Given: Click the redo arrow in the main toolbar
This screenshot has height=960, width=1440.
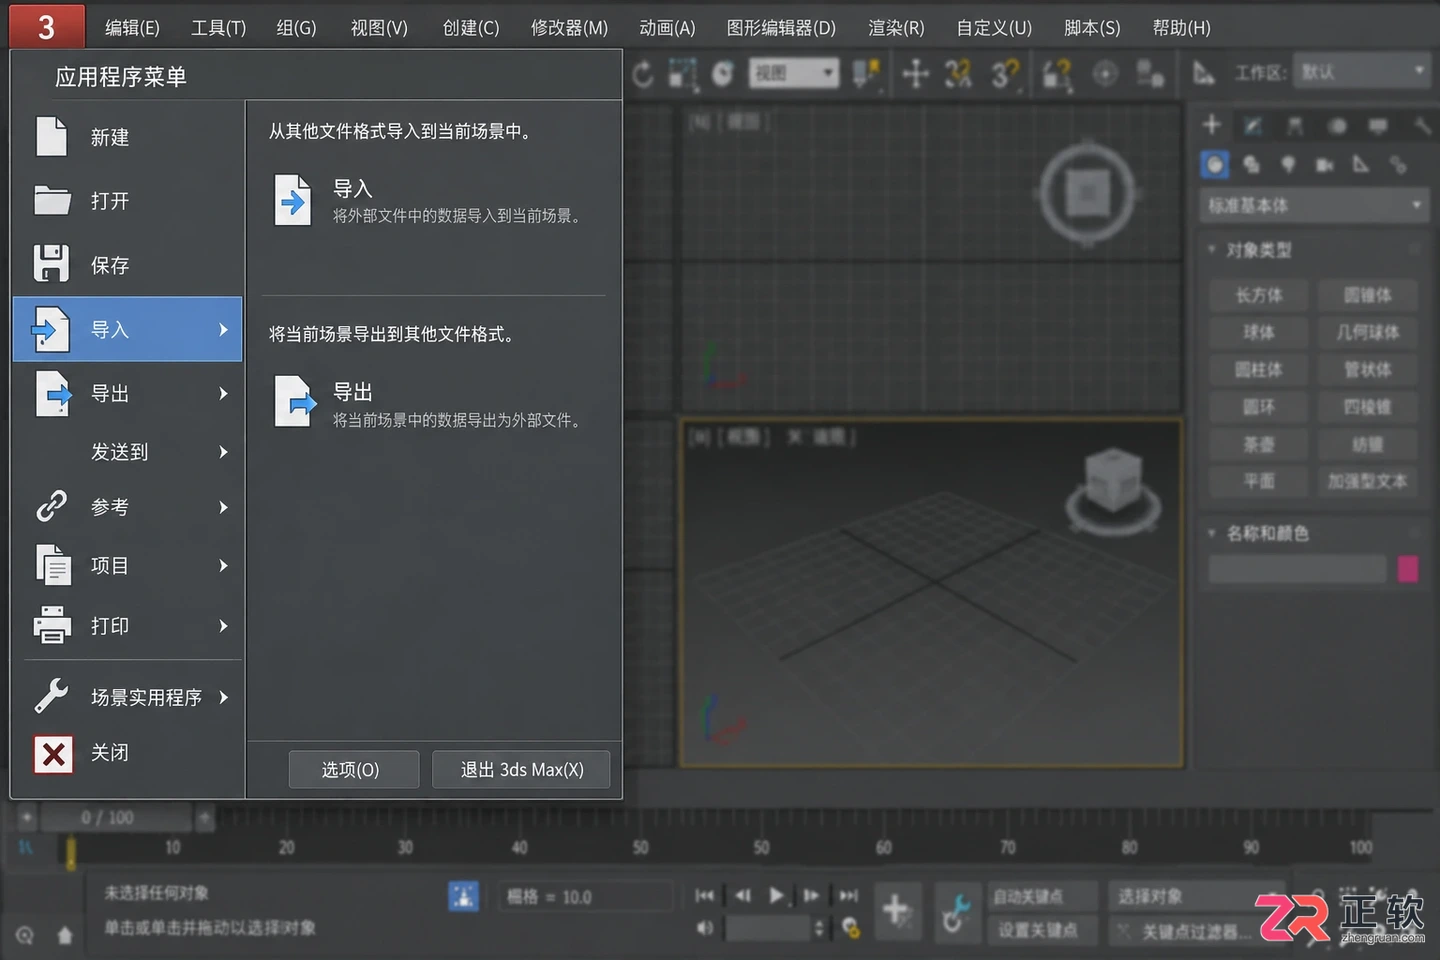Looking at the screenshot, I should (x=642, y=73).
